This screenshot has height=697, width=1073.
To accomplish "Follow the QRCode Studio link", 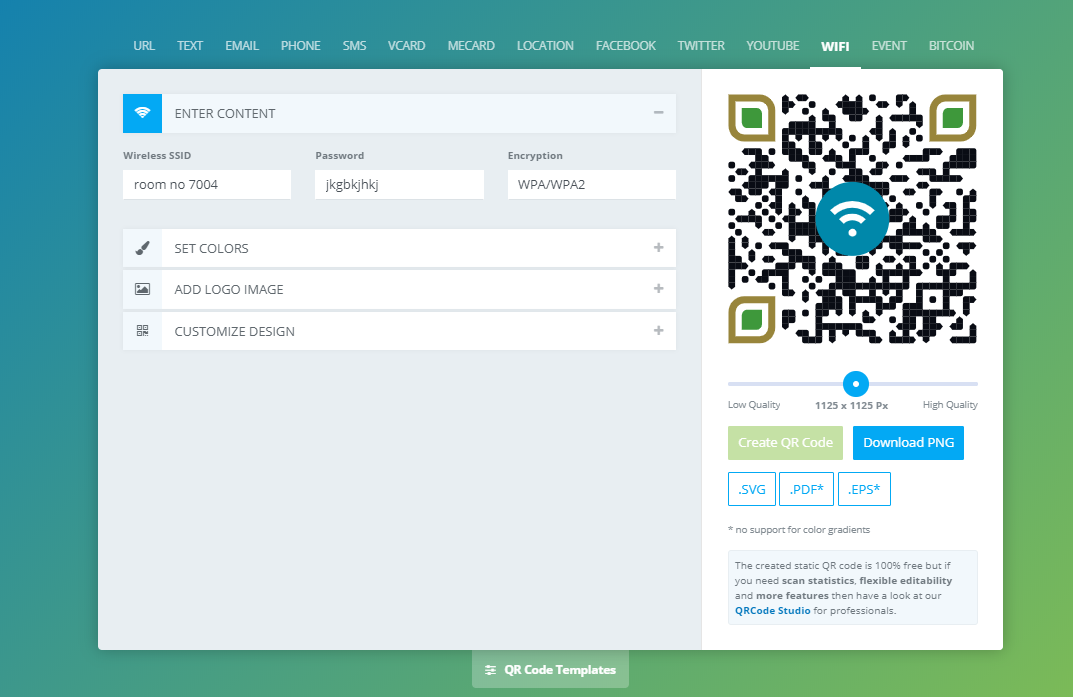I will pos(773,610).
